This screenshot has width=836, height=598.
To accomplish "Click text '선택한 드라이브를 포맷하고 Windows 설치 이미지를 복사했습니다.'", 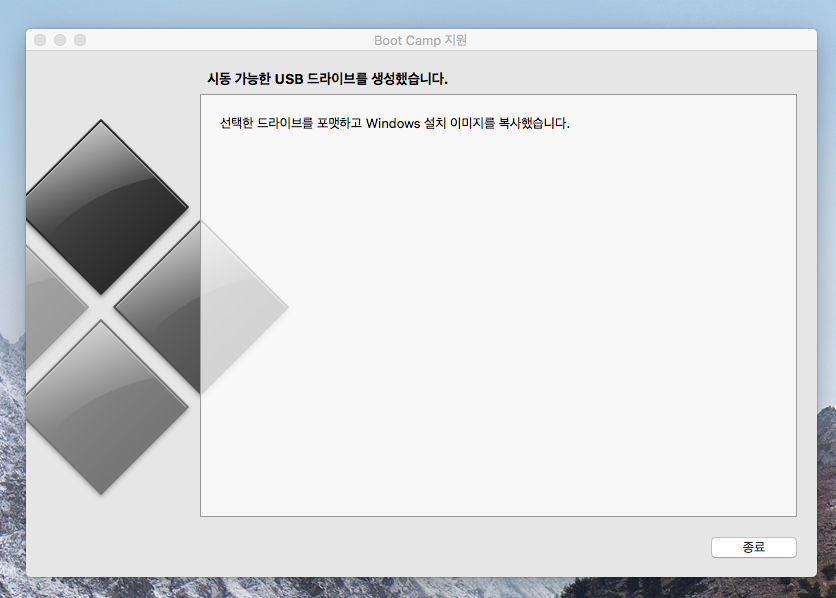I will (x=395, y=123).
